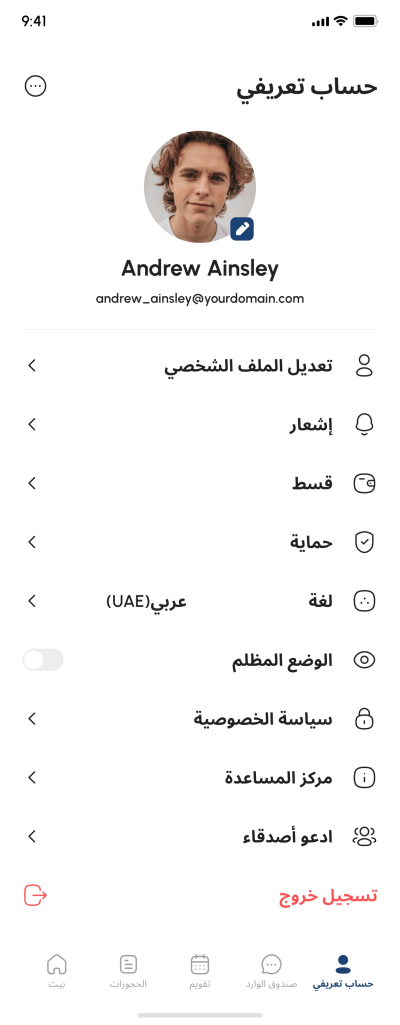Screen dimensions: 400x1025
Task: Tap the تسجيل خروج logout text
Action: (x=328, y=896)
